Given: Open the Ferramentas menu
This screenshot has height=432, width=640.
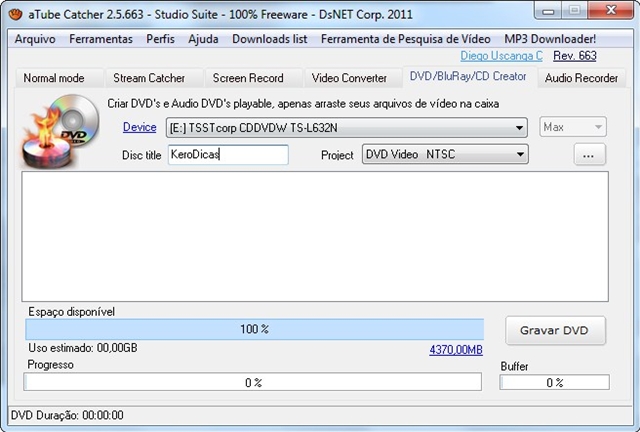Looking at the screenshot, I should tap(101, 39).
